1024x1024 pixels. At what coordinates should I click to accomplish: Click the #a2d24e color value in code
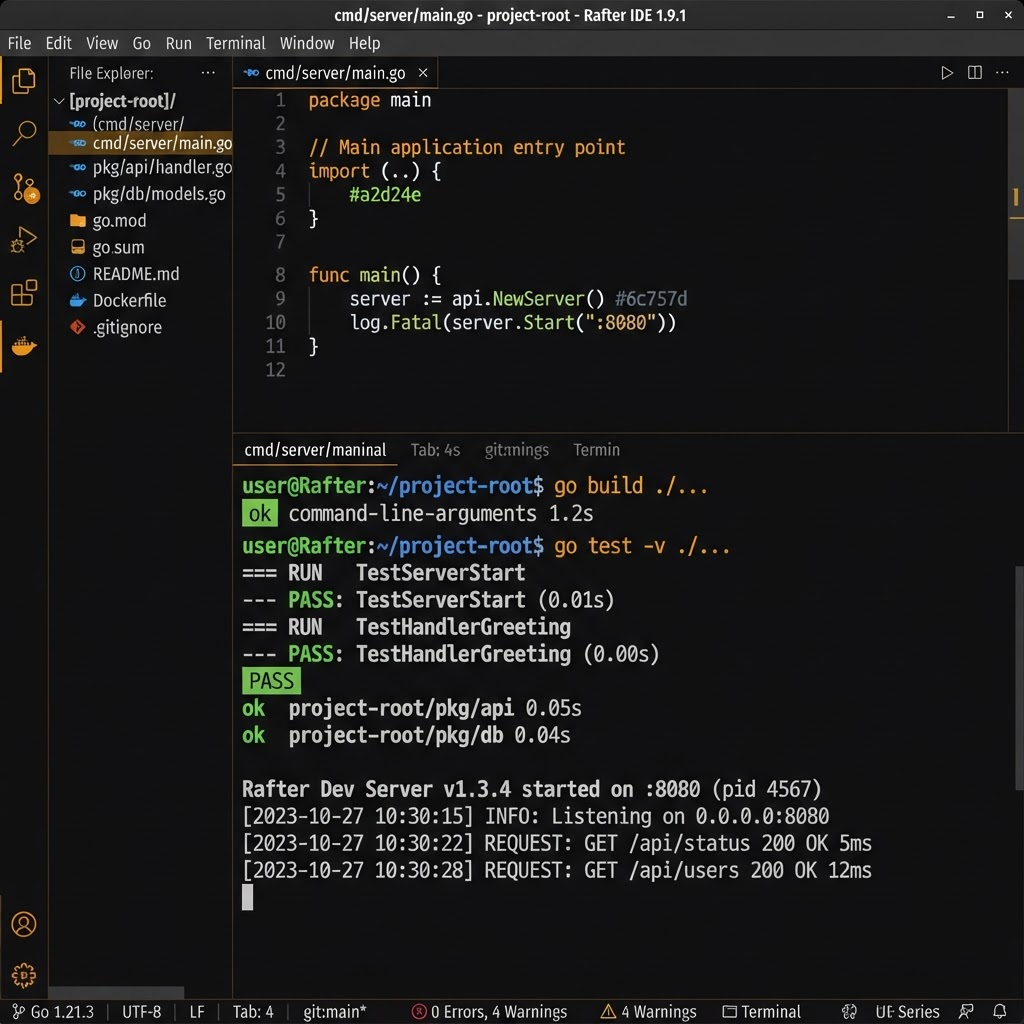click(x=385, y=195)
